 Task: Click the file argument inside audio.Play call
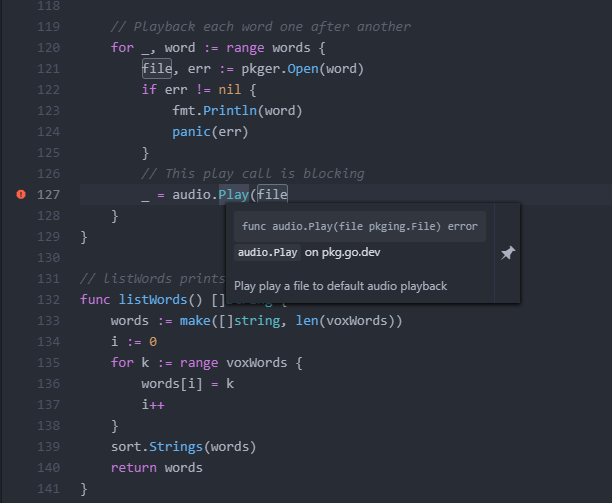273,194
